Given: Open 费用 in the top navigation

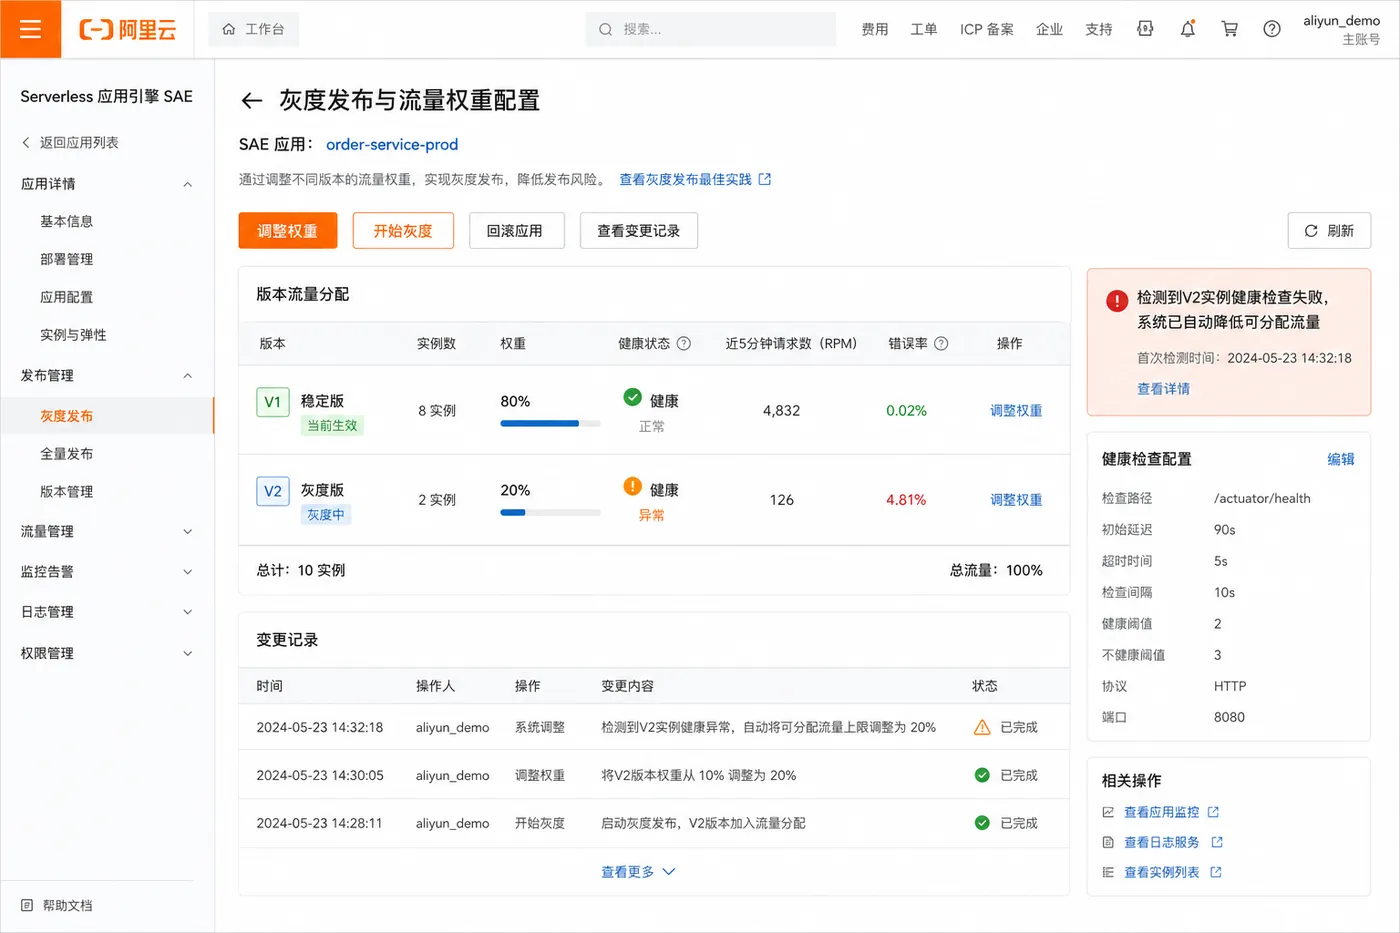Looking at the screenshot, I should tap(875, 29).
